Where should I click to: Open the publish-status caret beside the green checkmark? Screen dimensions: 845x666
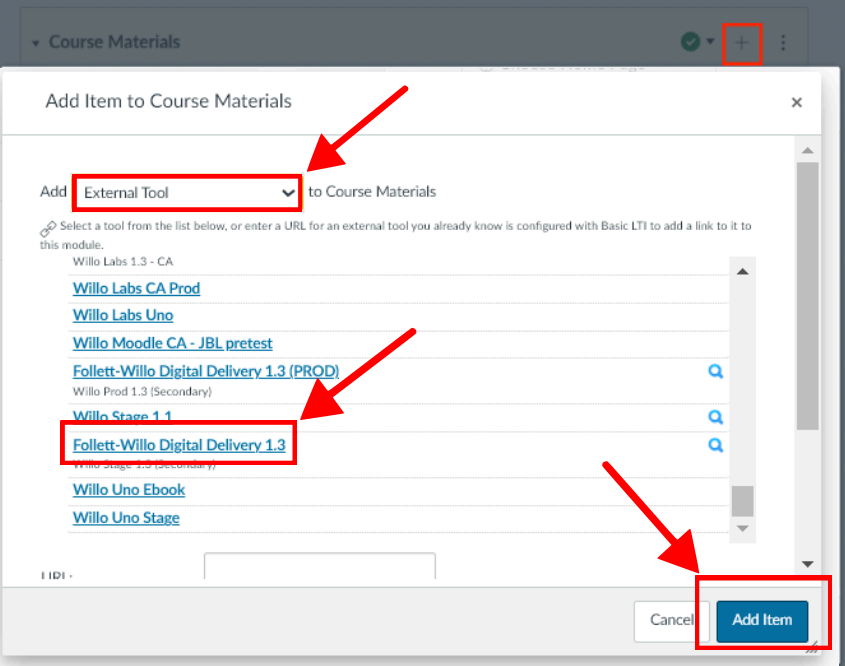pos(710,41)
